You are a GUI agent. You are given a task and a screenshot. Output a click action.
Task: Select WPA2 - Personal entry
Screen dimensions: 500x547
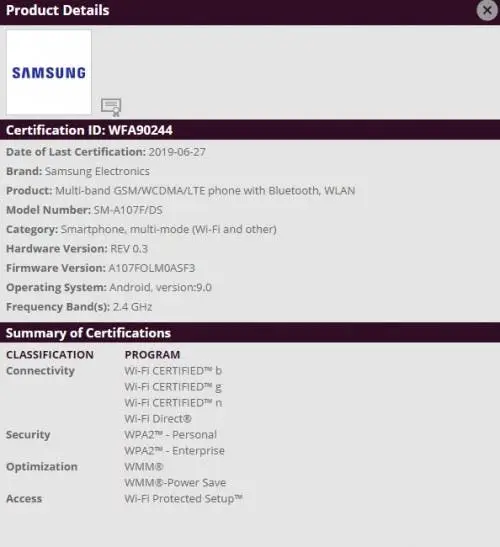(x=171, y=435)
